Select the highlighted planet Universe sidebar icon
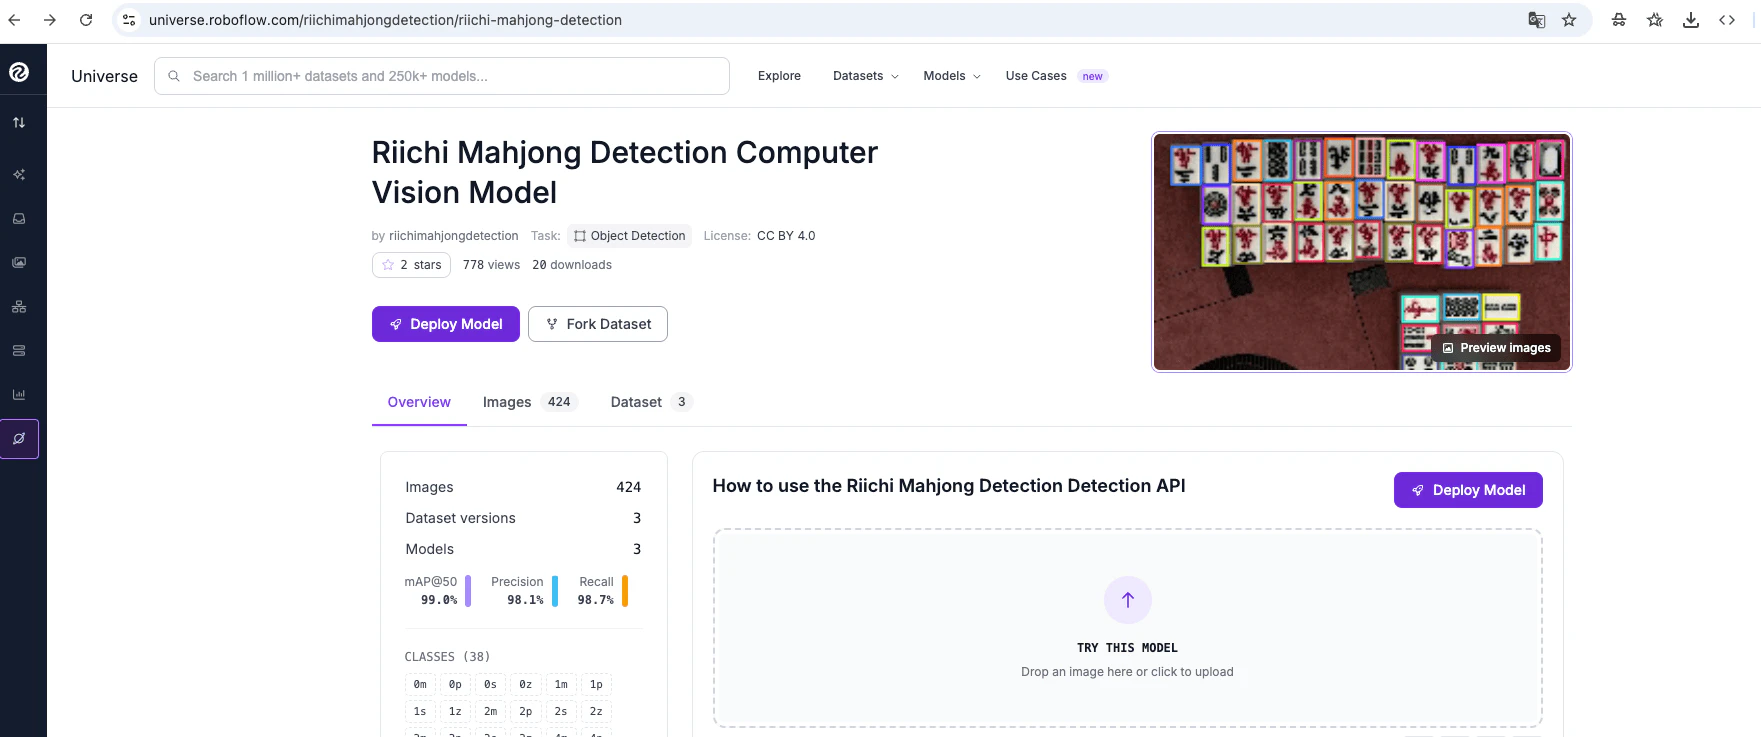 [x=19, y=439]
